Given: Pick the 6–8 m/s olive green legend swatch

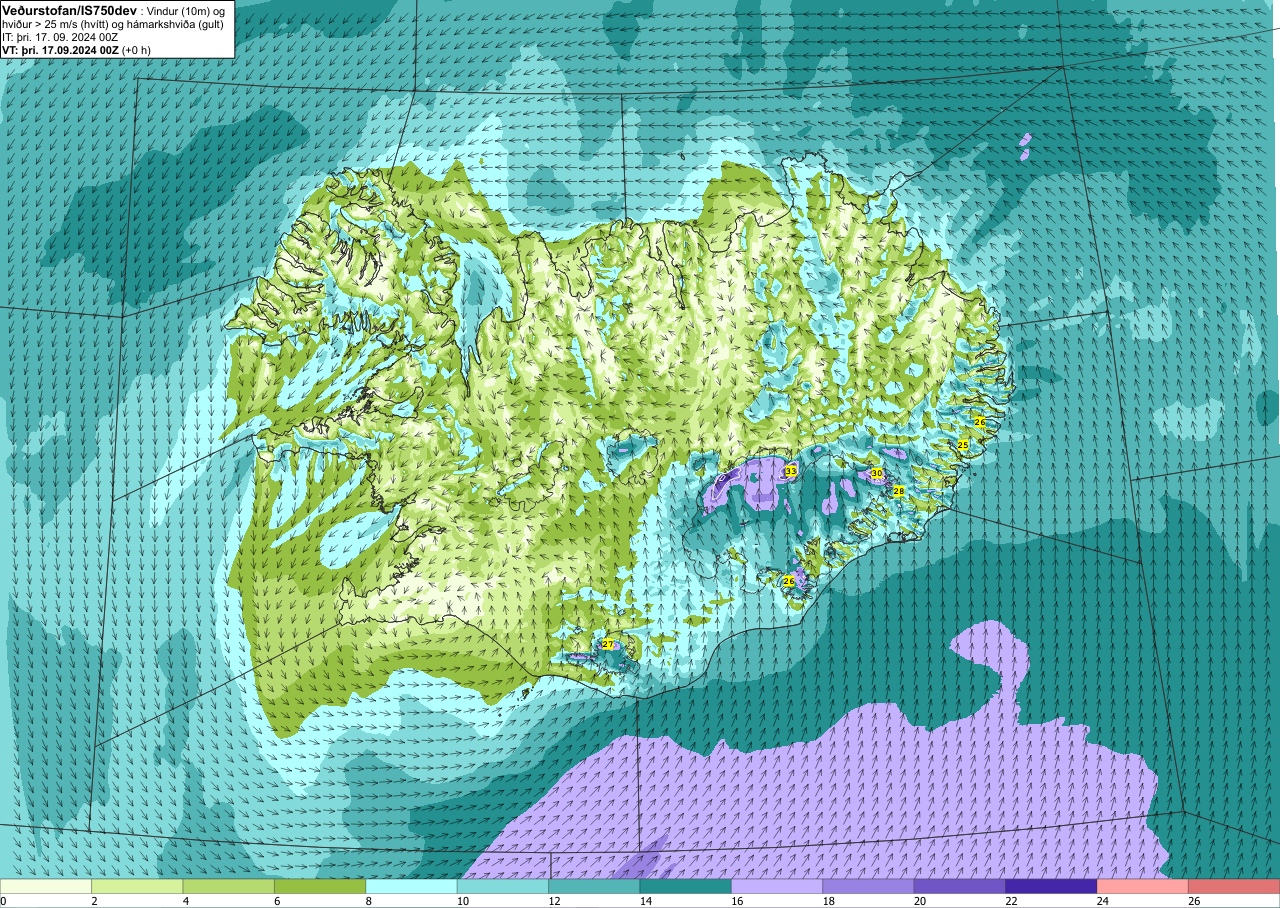Looking at the screenshot, I should pyautogui.click(x=320, y=886).
